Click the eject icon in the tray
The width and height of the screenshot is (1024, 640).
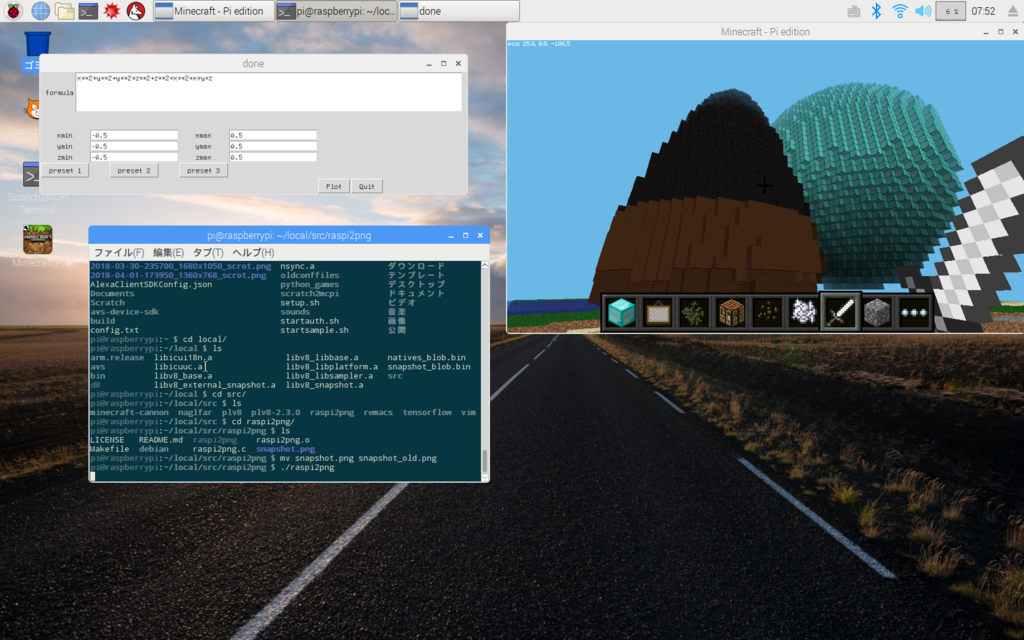pos(1013,11)
